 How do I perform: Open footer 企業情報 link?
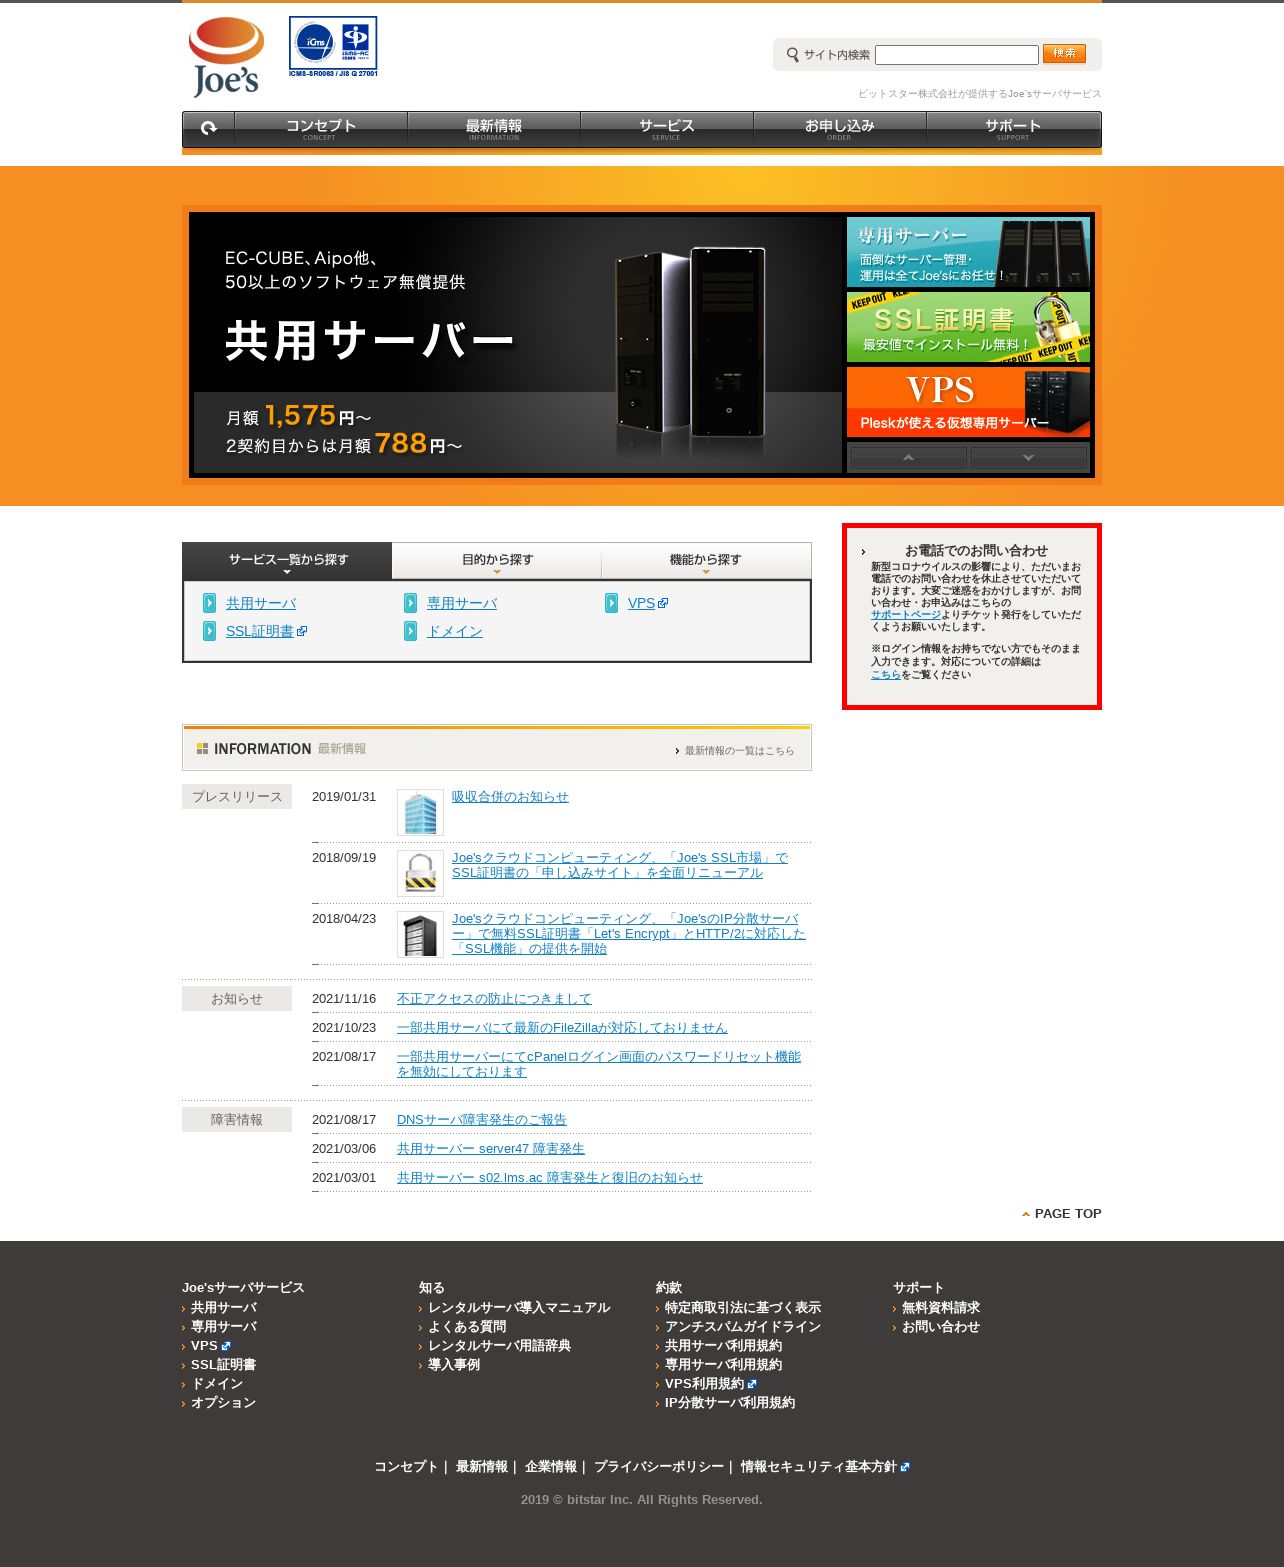coord(551,1467)
